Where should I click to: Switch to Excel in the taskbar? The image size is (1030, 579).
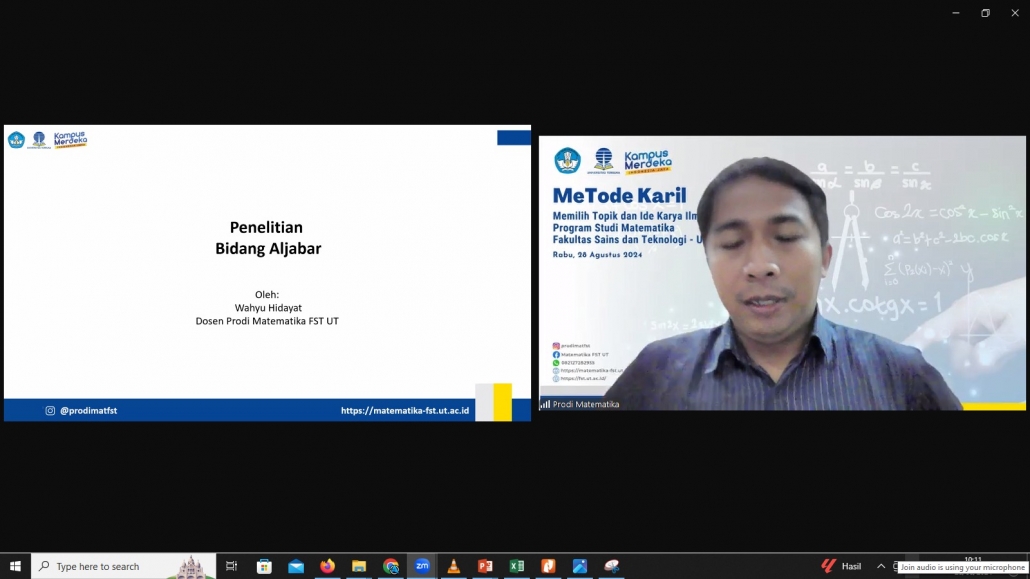[516, 566]
